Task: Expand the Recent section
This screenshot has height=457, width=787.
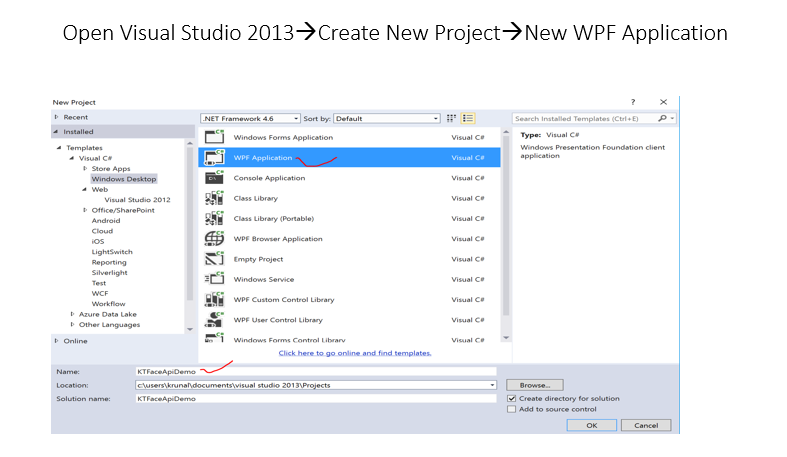Action: point(57,117)
